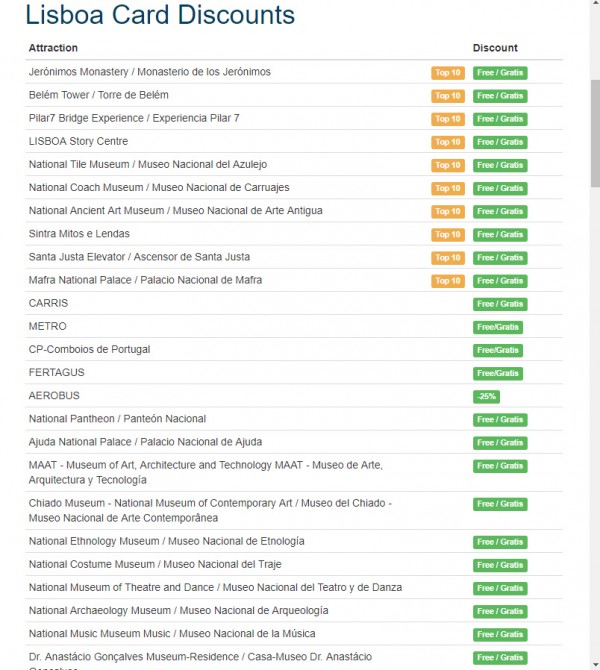Screen dimensions: 600x670
Task: Click the Top 10 badge for LISBOA Story Centre
Action: [447, 142]
